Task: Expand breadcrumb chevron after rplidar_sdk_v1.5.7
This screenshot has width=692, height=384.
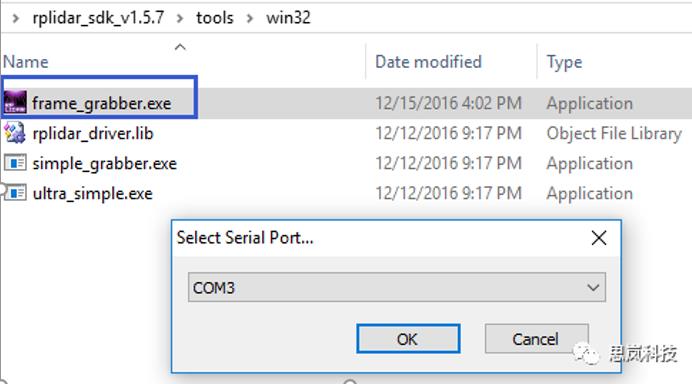Action: click(180, 18)
